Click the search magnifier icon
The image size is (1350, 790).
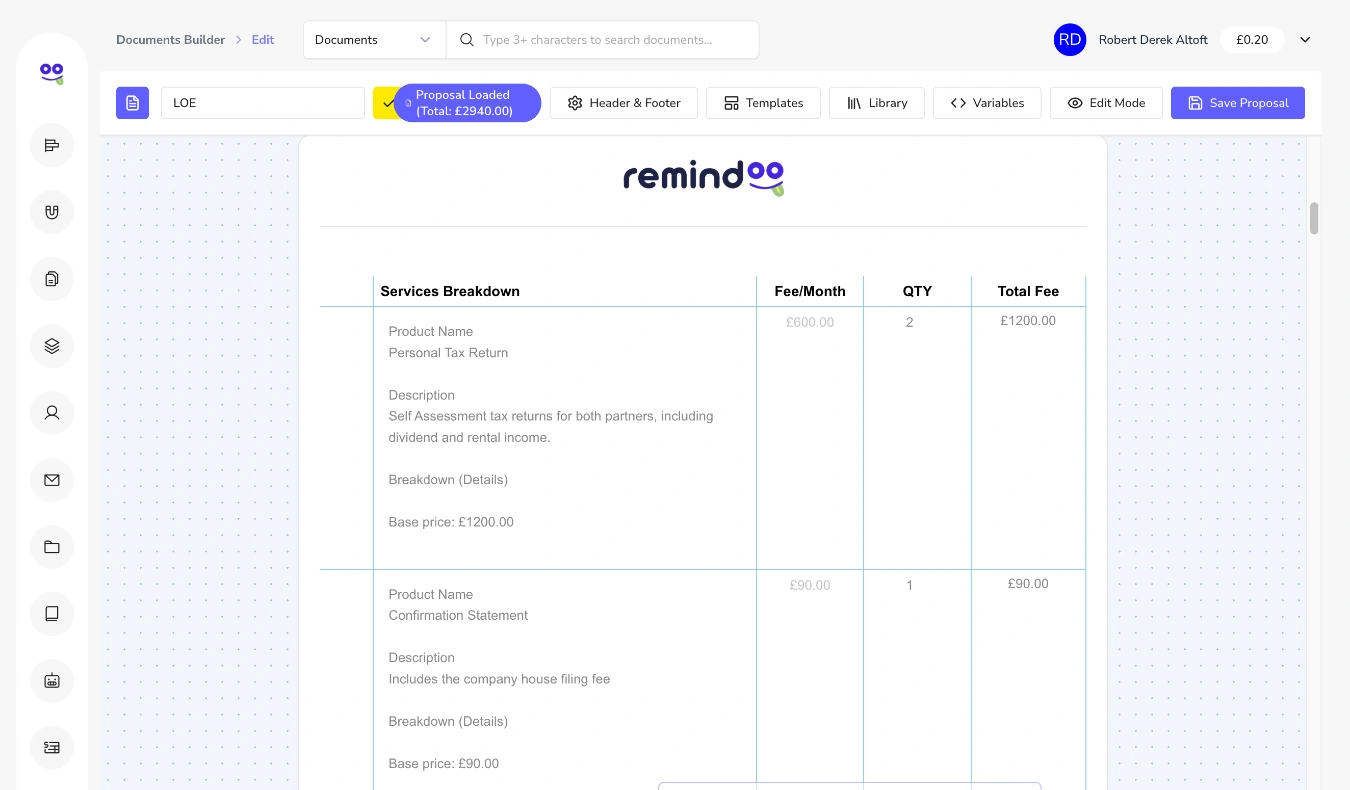tap(467, 40)
